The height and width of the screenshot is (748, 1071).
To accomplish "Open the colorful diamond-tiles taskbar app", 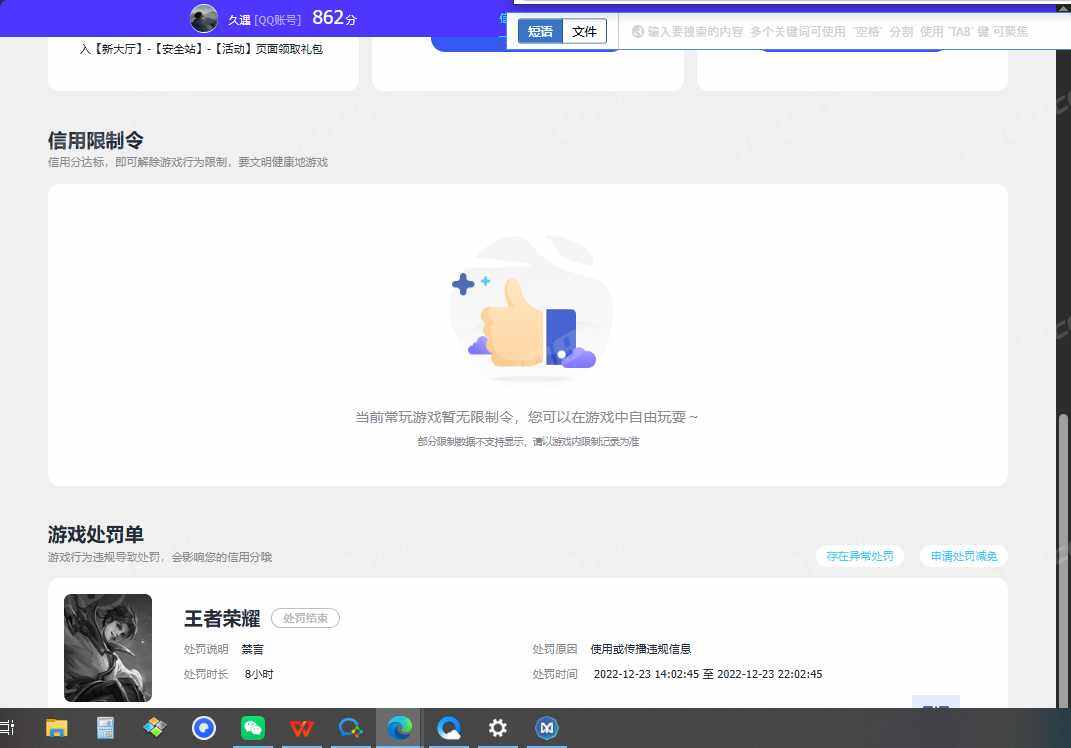I will pyautogui.click(x=154, y=728).
